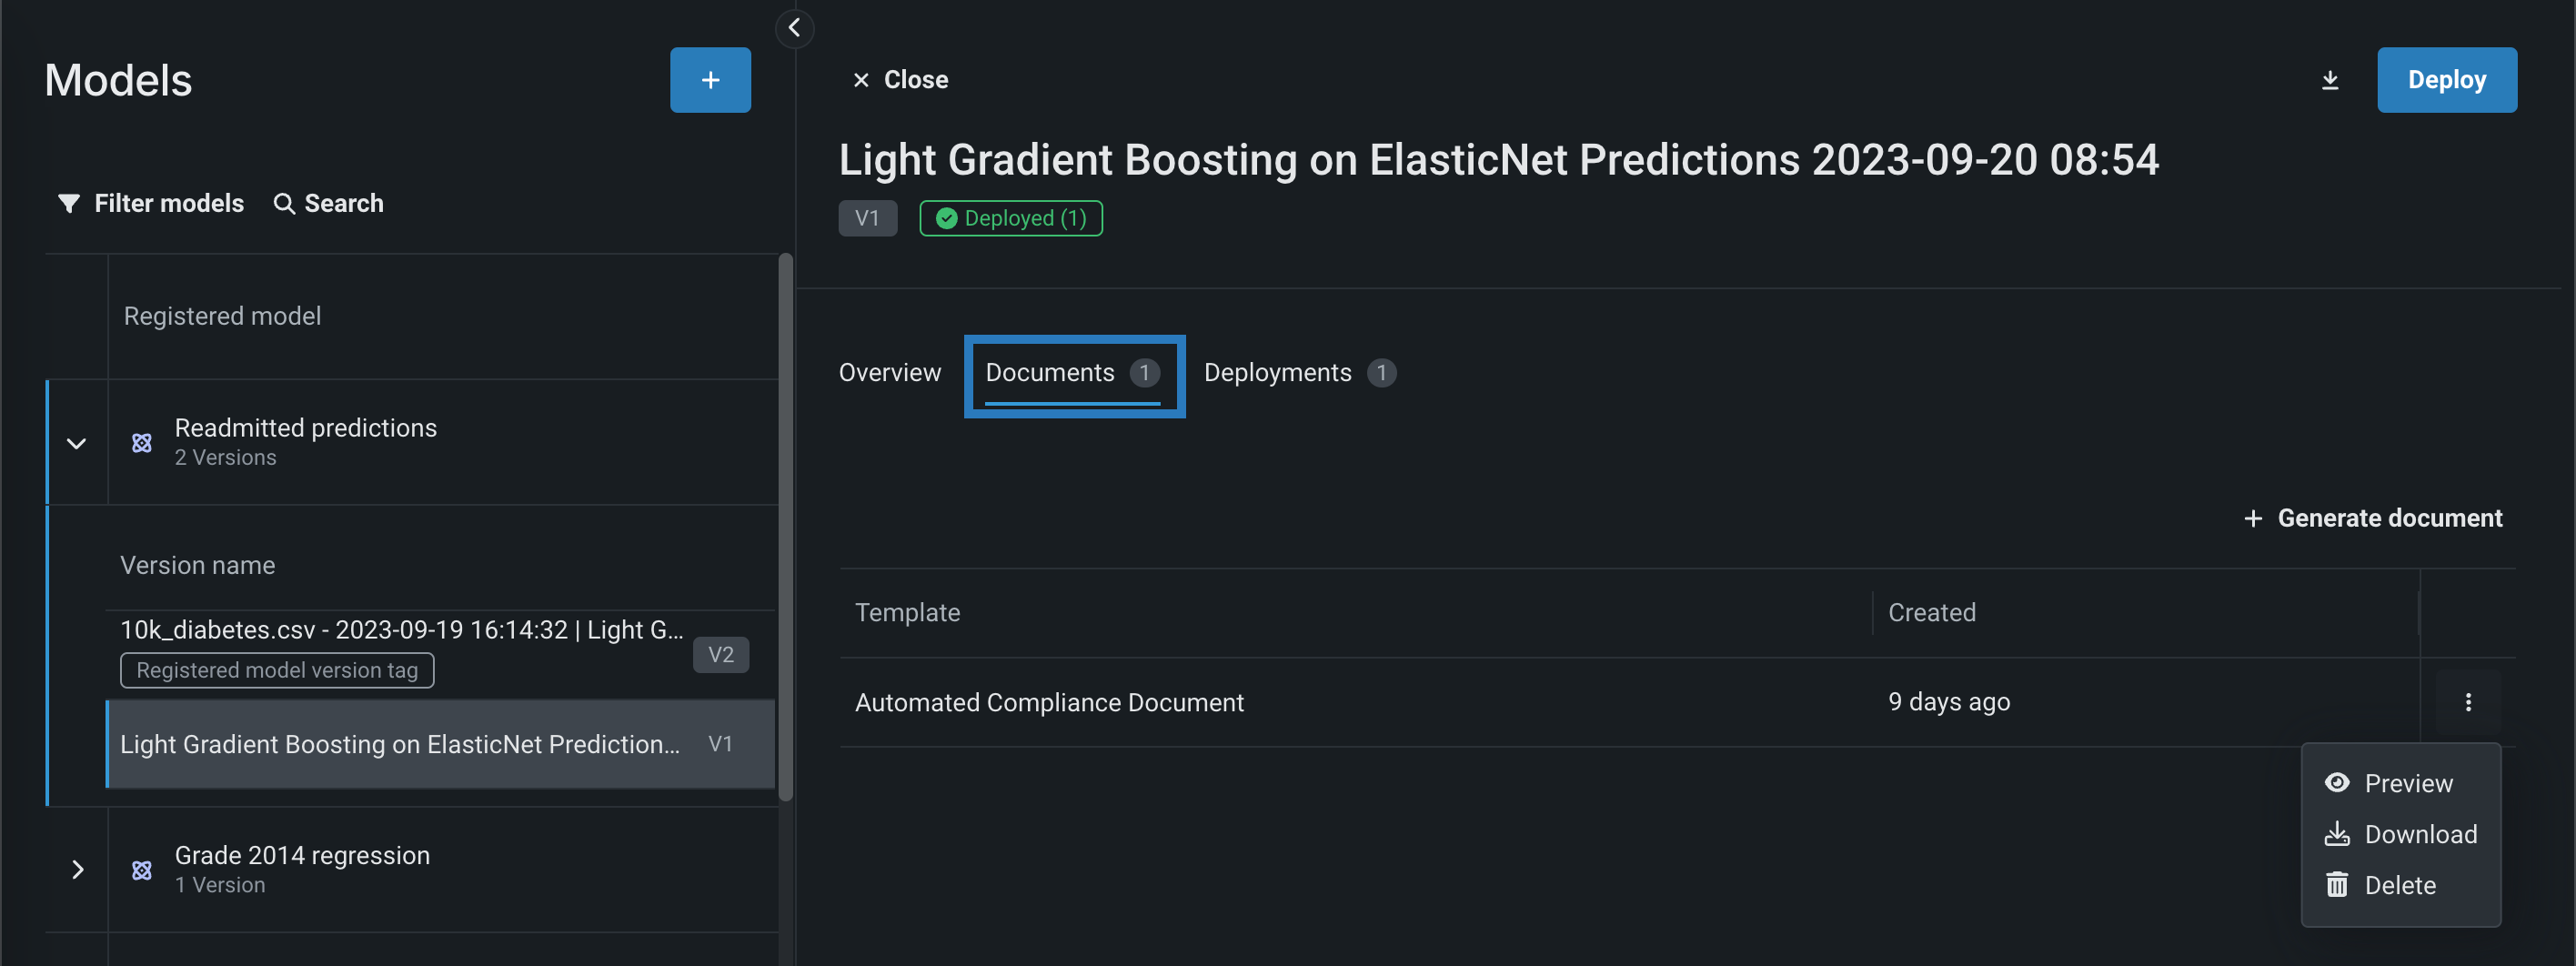The width and height of the screenshot is (2576, 966).
Task: Open the three-dot document actions menu
Action: [x=2467, y=702]
